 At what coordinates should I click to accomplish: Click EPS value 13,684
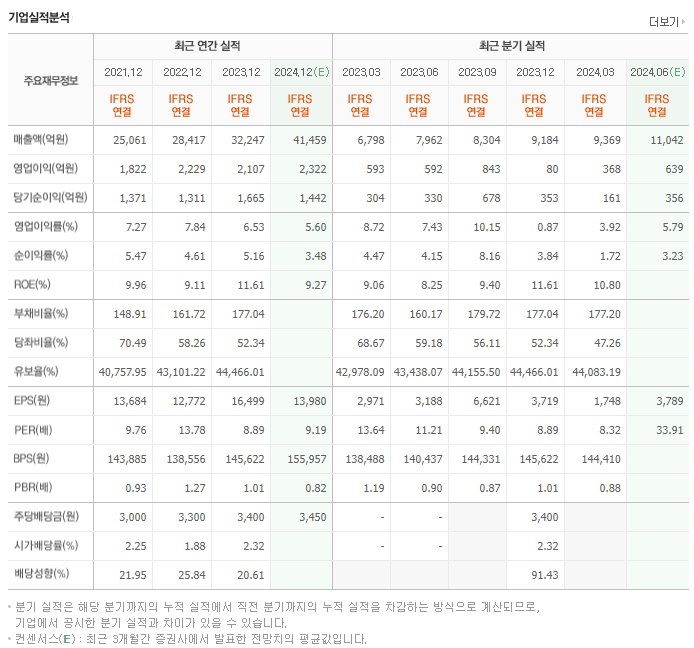point(130,401)
